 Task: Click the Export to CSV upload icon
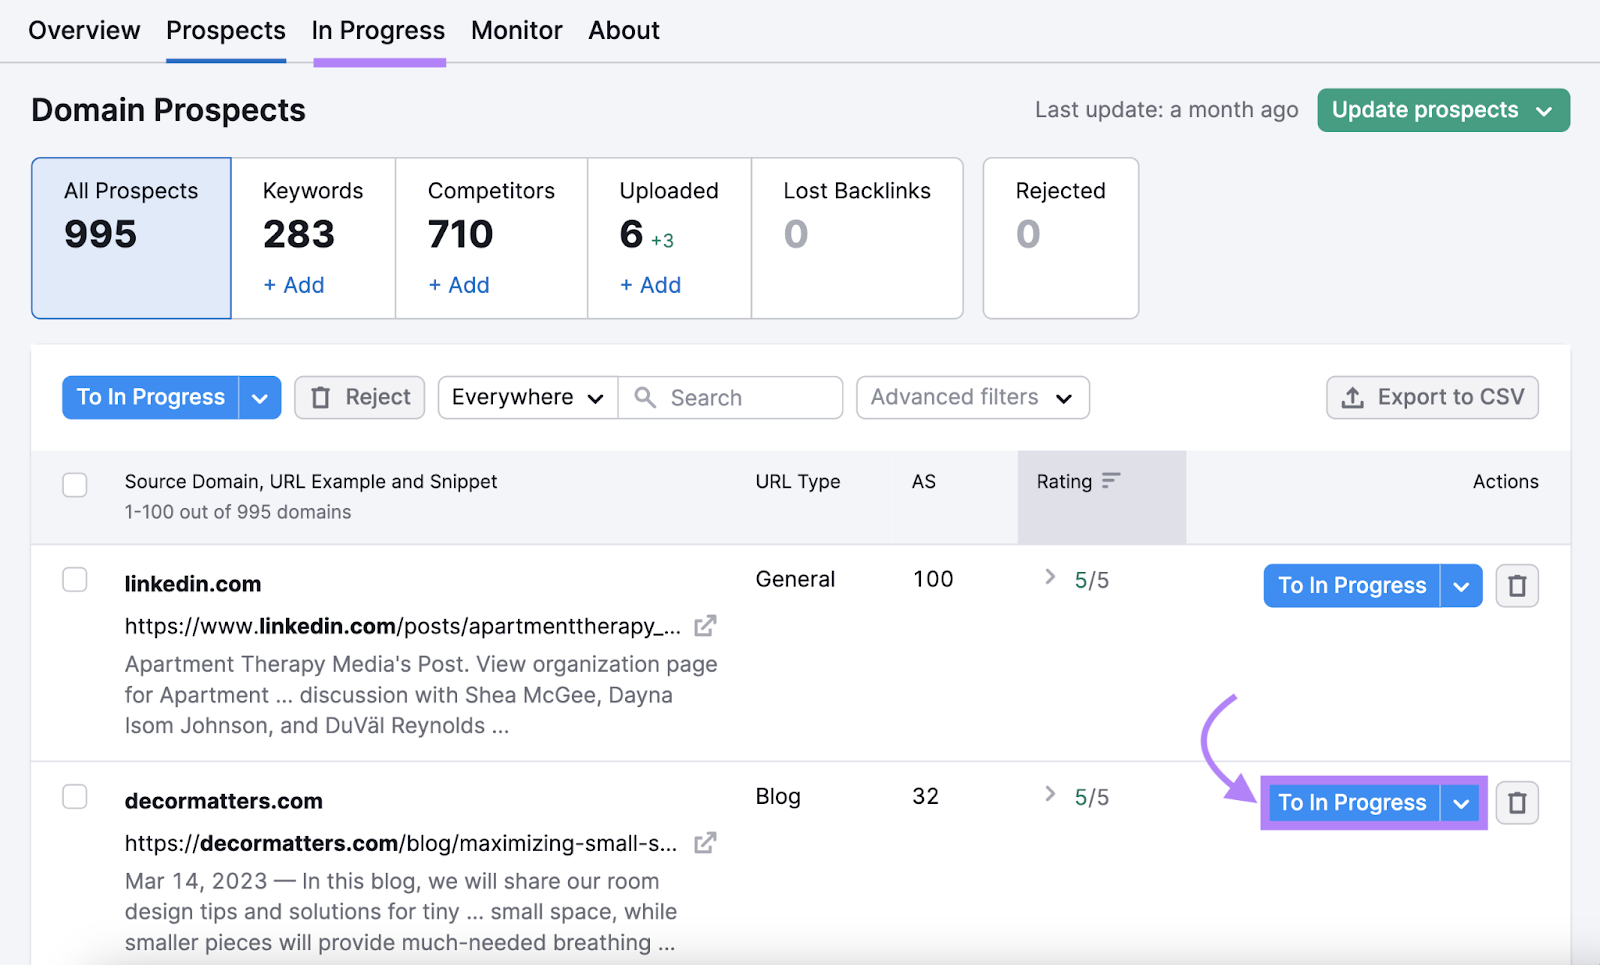pos(1352,397)
